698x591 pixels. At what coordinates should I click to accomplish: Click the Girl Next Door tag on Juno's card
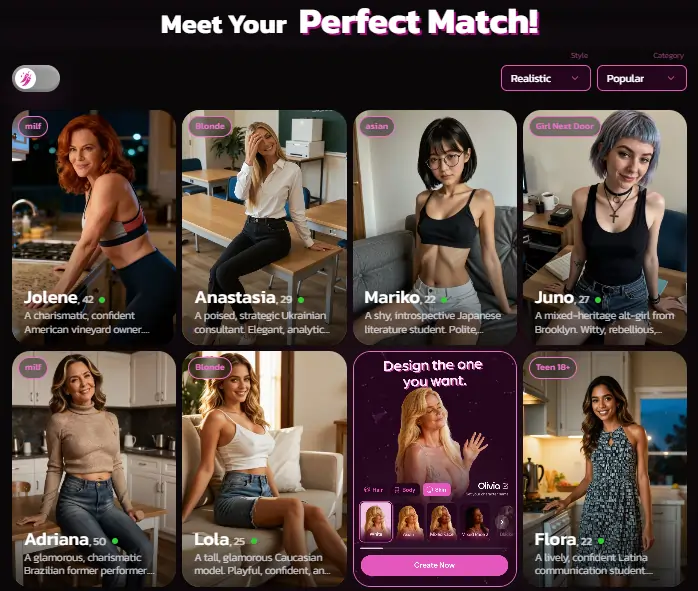(565, 126)
